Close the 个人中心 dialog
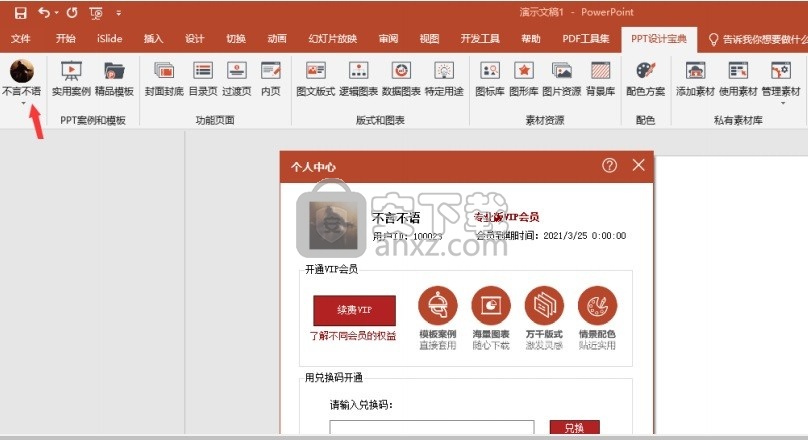This screenshot has width=808, height=440. tap(638, 165)
